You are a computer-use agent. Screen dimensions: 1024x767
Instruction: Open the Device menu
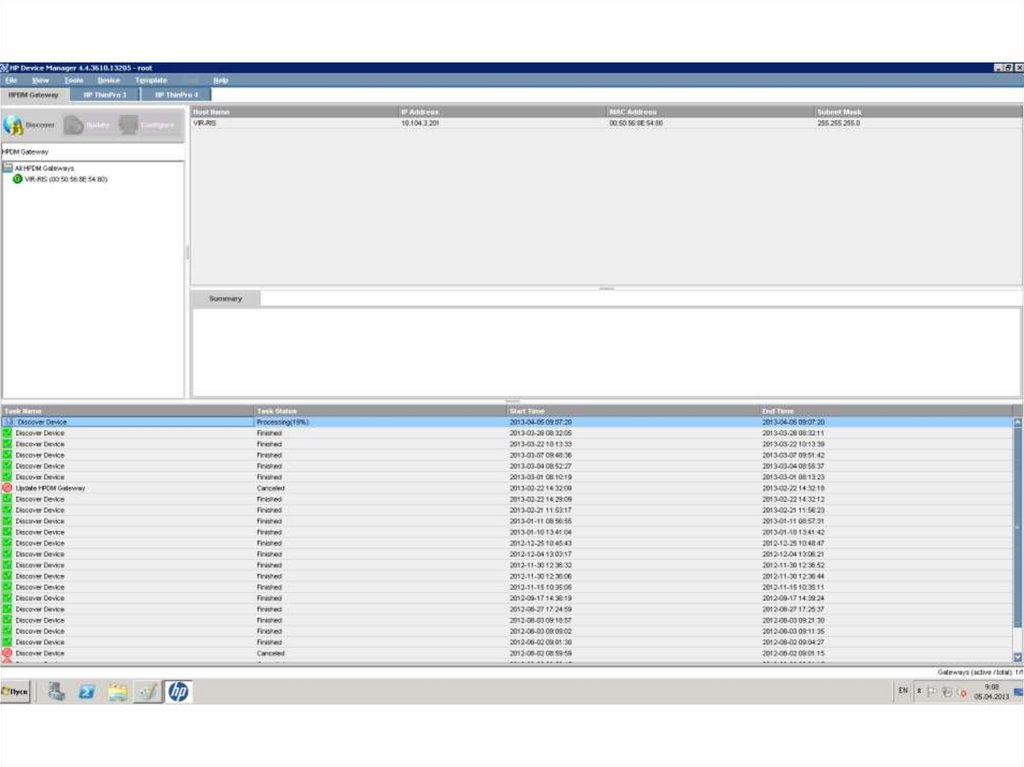tap(108, 80)
